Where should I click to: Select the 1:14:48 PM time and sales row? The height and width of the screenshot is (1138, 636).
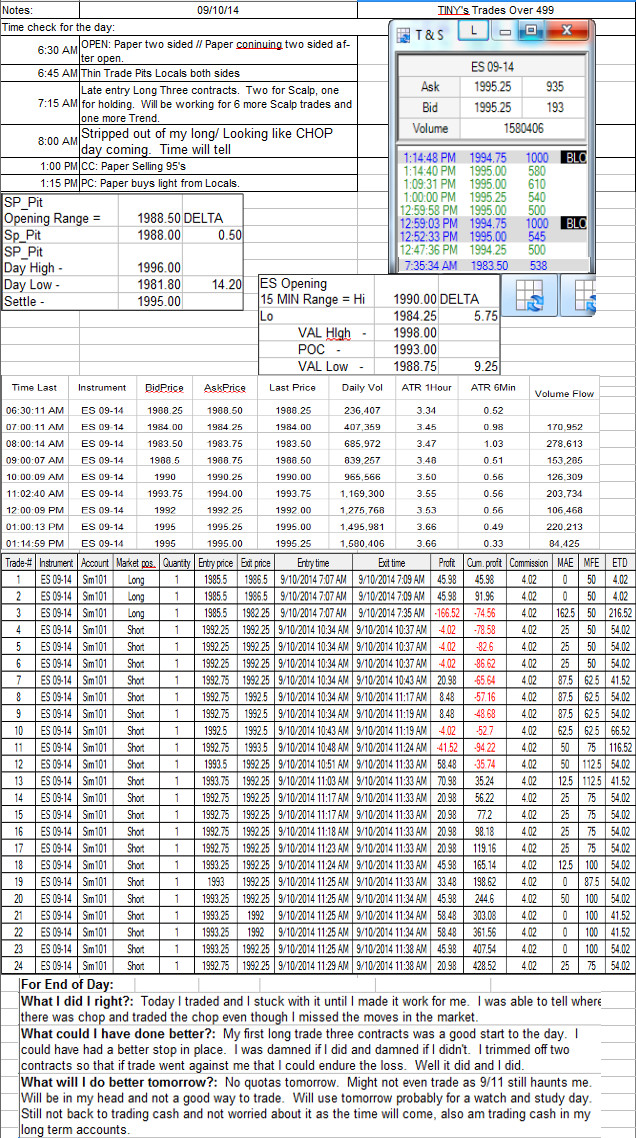494,157
